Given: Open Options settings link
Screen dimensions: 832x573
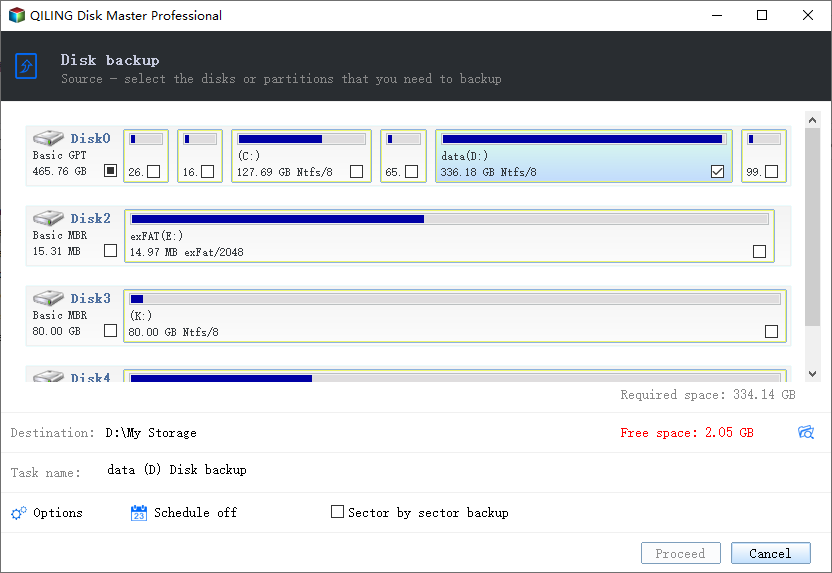Looking at the screenshot, I should (x=58, y=513).
